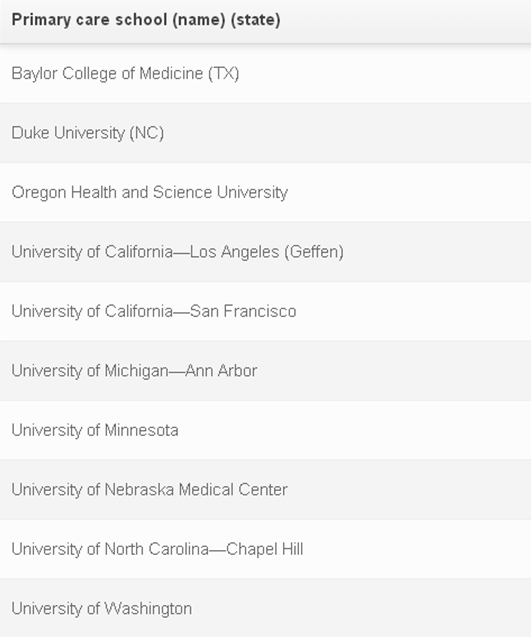
Task: Select the Duke University (NC) row
Action: (265, 133)
